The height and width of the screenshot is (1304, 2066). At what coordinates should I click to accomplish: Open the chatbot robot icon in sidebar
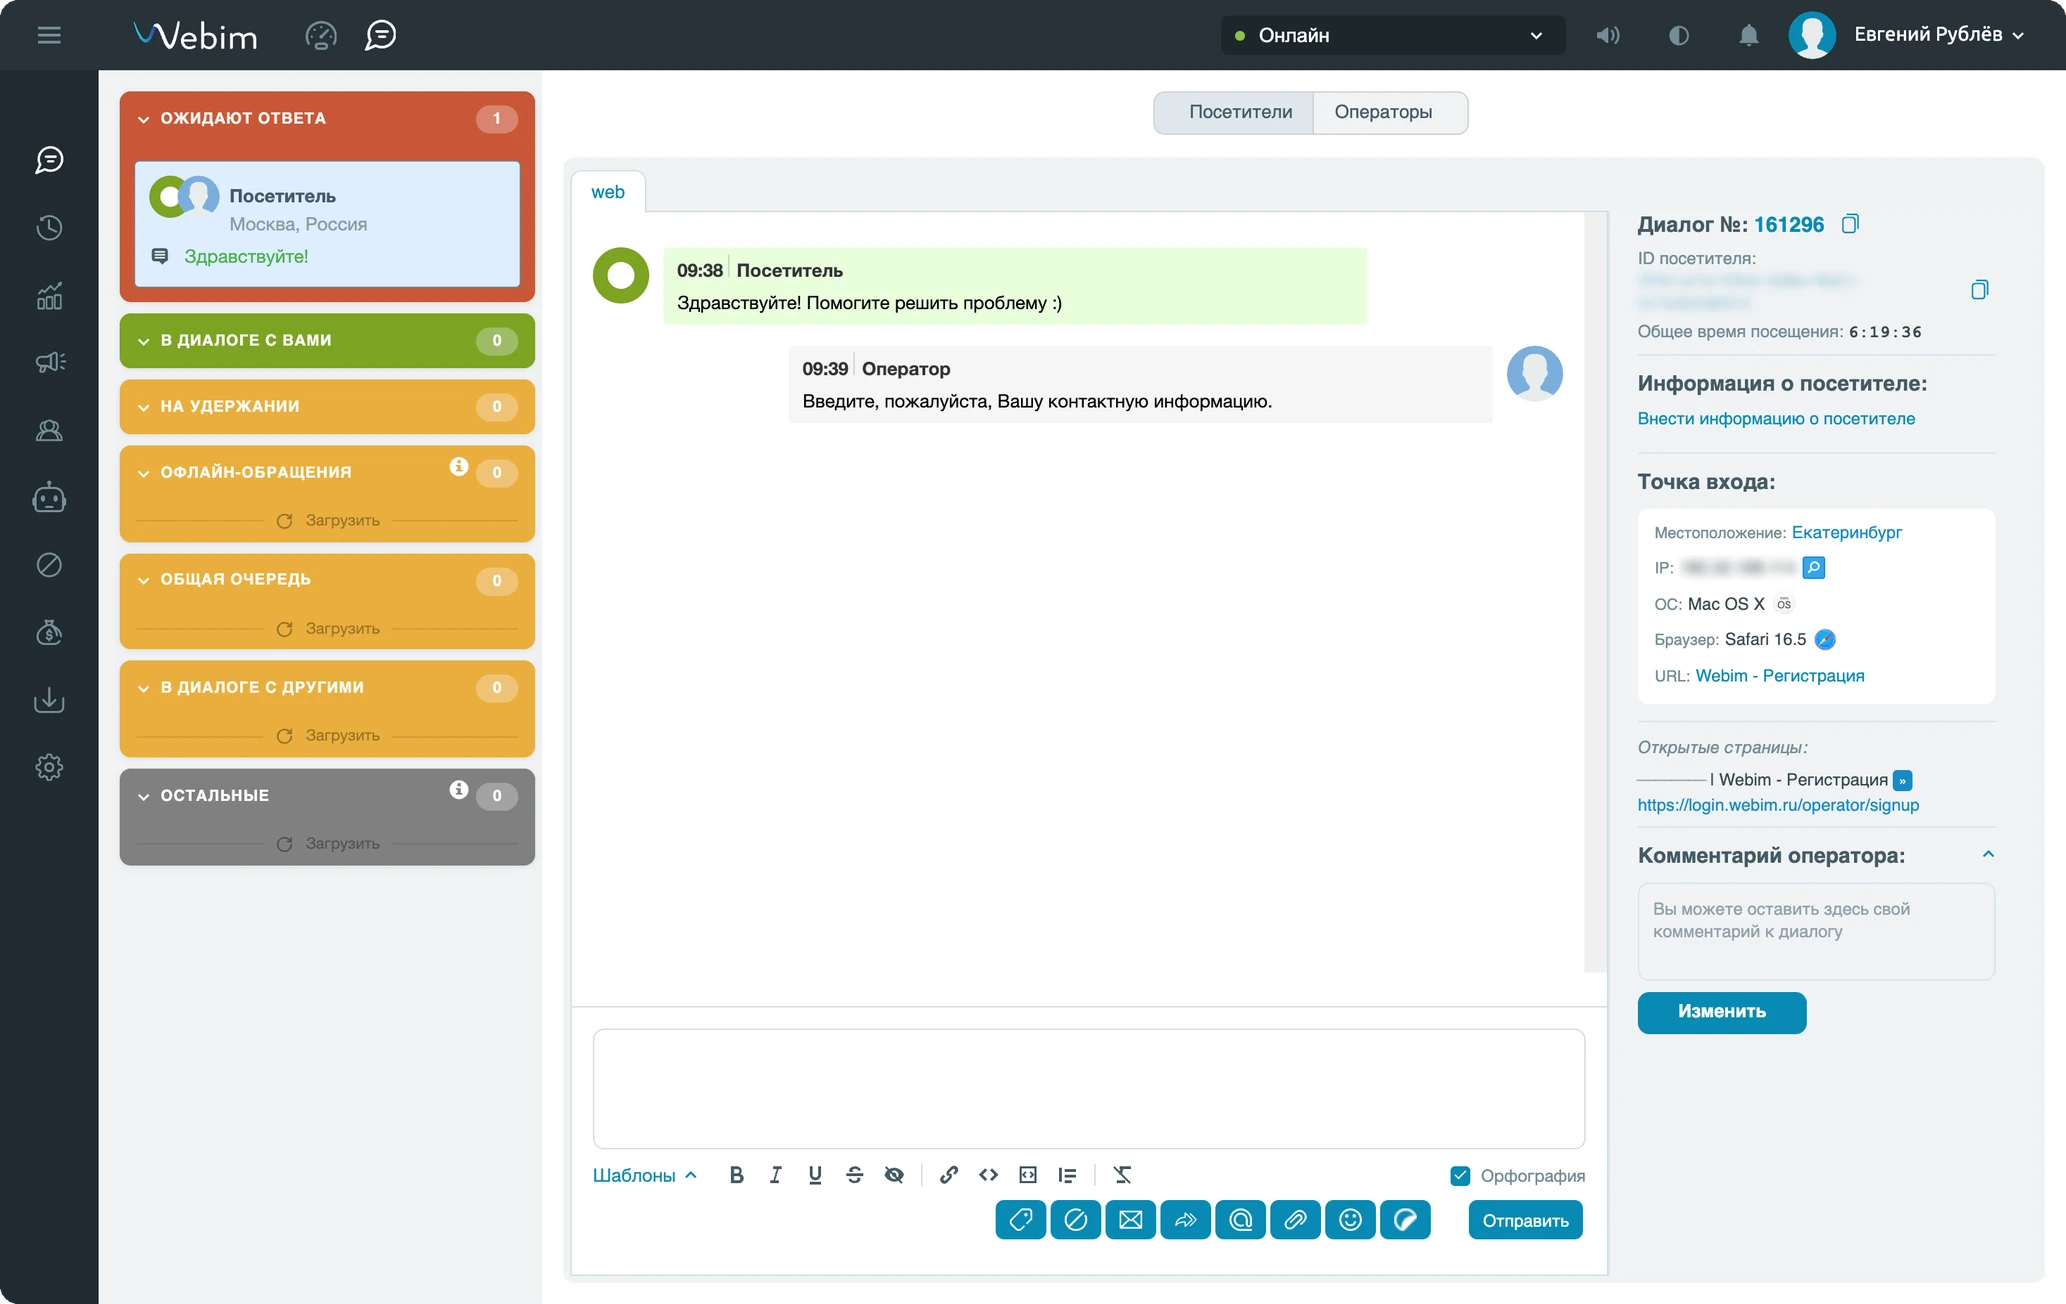[49, 497]
